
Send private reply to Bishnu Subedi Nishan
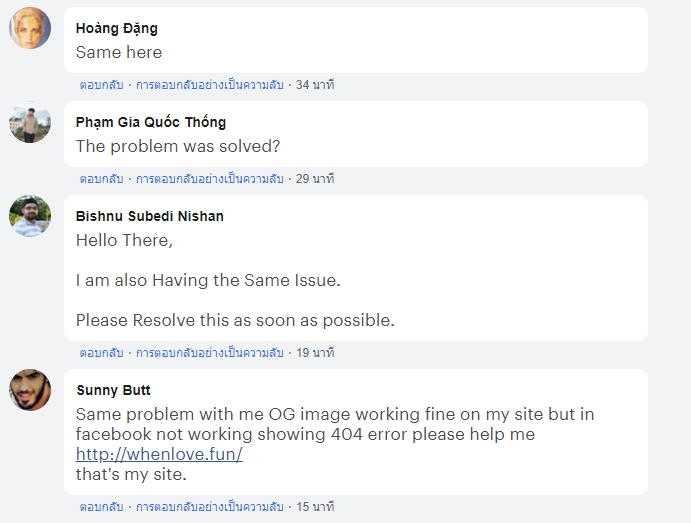(x=209, y=353)
